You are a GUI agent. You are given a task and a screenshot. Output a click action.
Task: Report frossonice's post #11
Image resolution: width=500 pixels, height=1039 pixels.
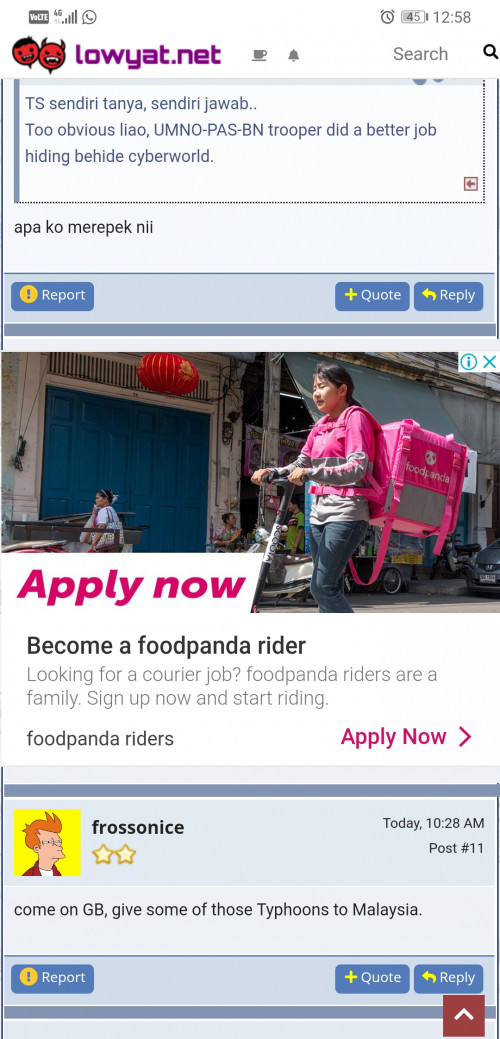click(x=52, y=979)
